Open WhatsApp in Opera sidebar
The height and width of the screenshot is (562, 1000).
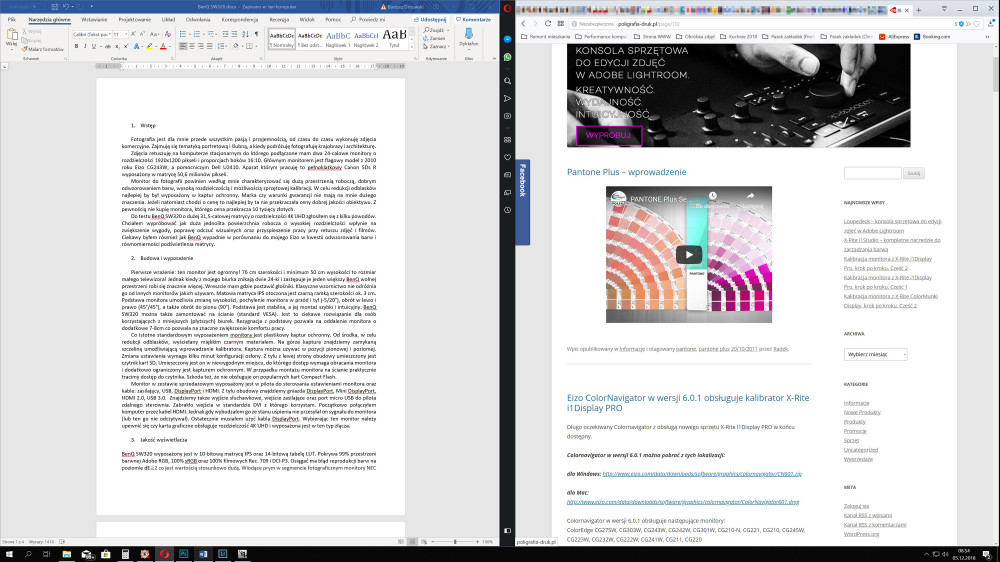pyautogui.click(x=508, y=57)
